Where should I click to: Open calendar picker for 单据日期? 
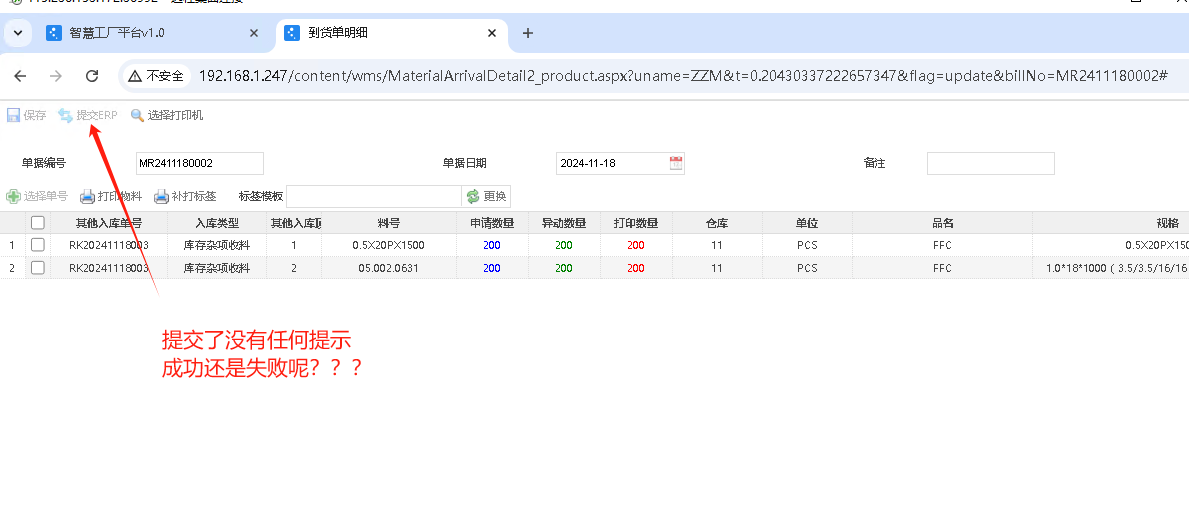(x=676, y=163)
